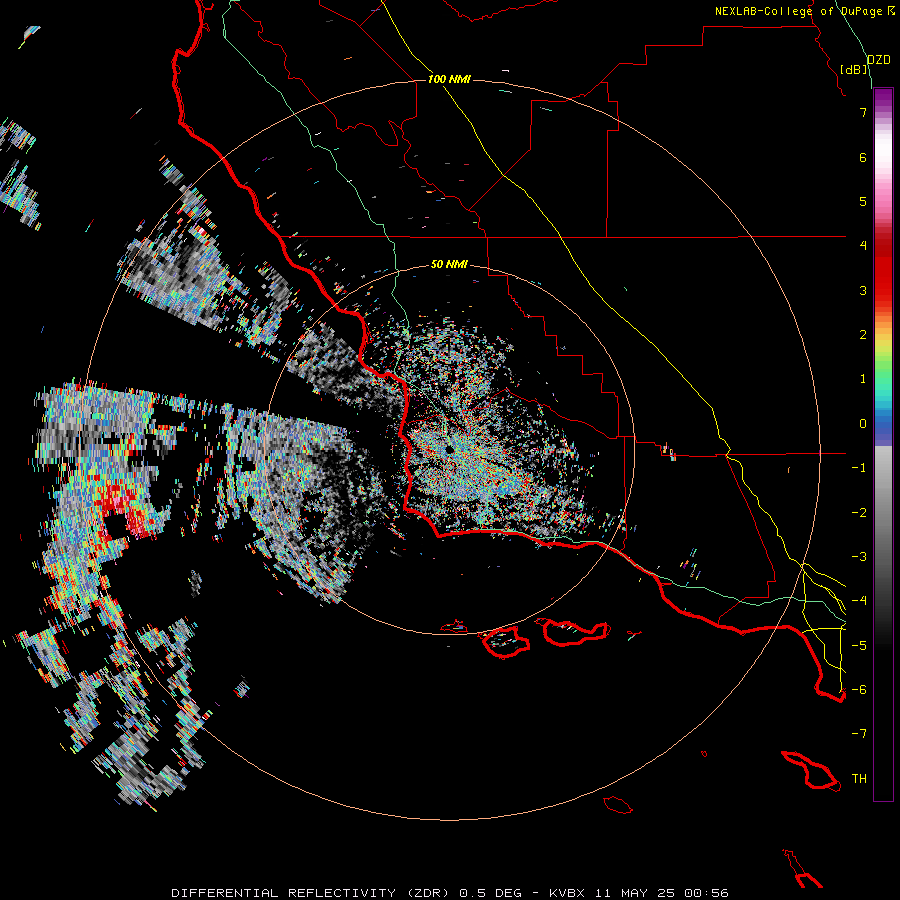This screenshot has width=900, height=900.
Task: Select the 100 NMI range ring label
Action: (449, 79)
